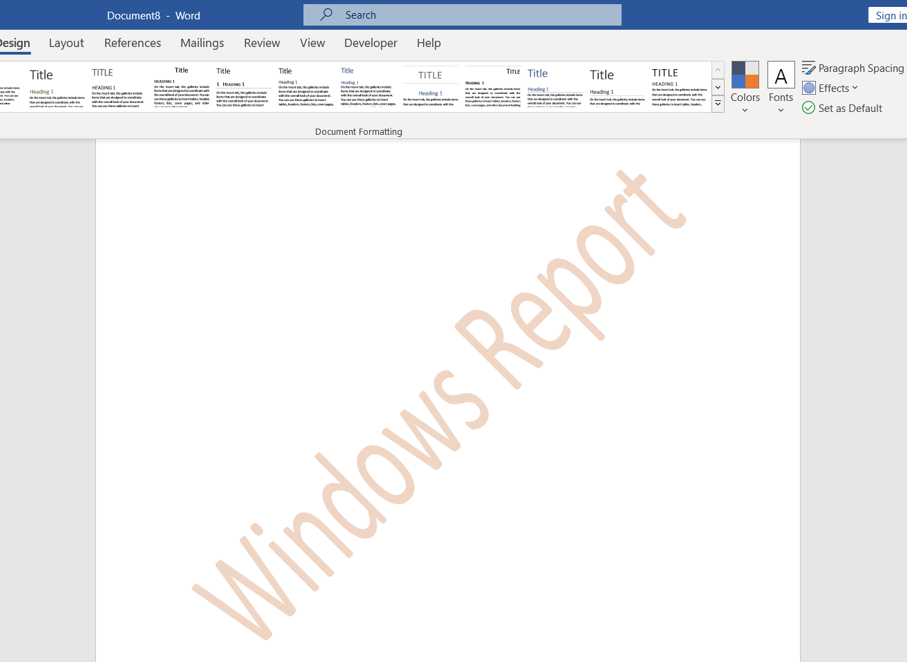Expand the Effects dropdown
907x662 pixels.
pos(830,88)
